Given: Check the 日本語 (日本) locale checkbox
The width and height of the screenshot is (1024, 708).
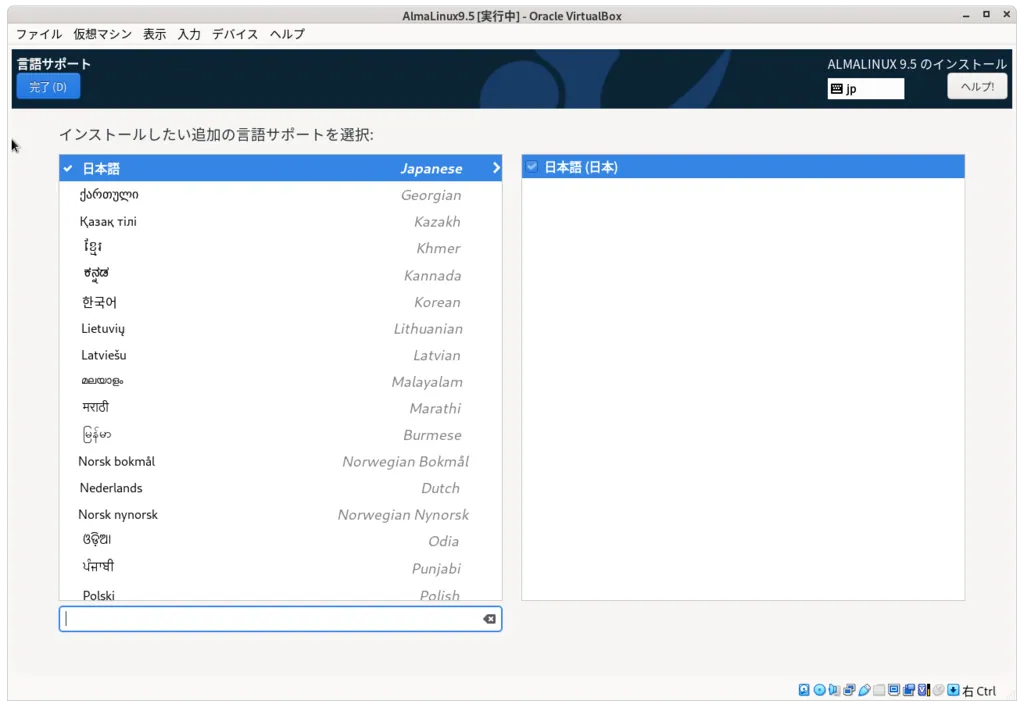Looking at the screenshot, I should (x=531, y=166).
